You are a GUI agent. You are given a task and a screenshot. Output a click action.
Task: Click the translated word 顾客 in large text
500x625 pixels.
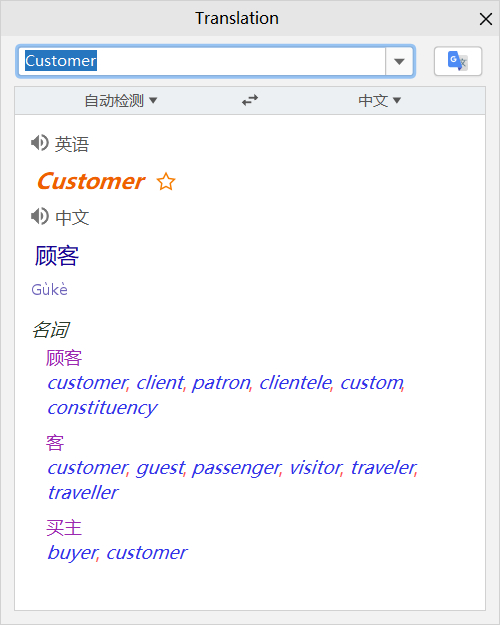(57, 256)
